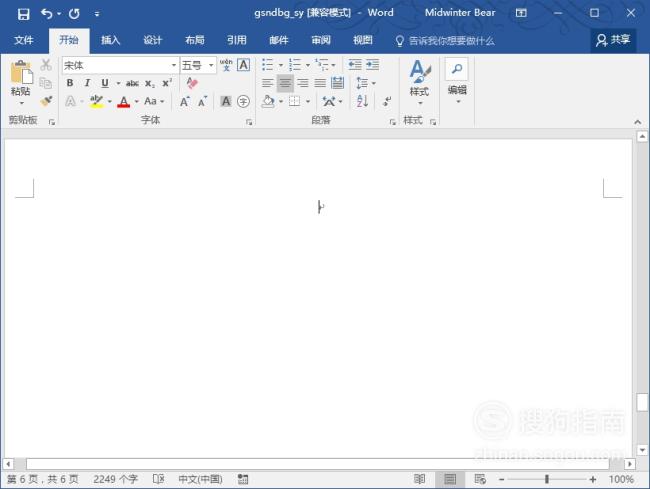Open the font size dropdown (五号)
Image resolution: width=650 pixels, height=489 pixels.
tap(211, 65)
